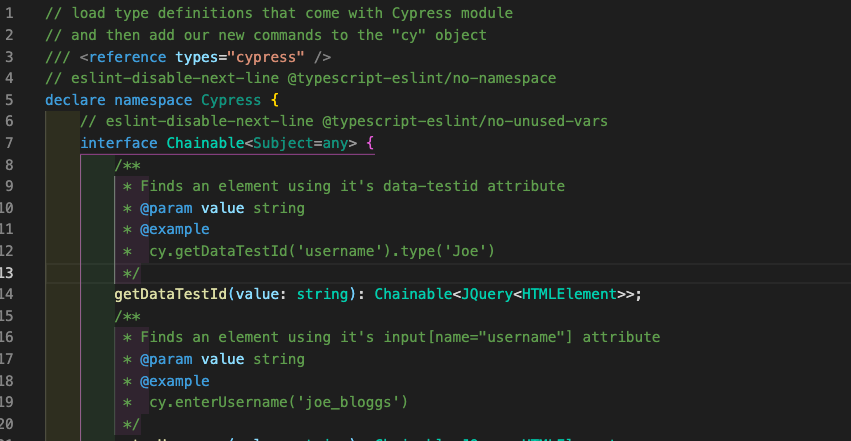Click 'Cypress' identifier after namespace
The height and width of the screenshot is (441, 851).
point(231,100)
